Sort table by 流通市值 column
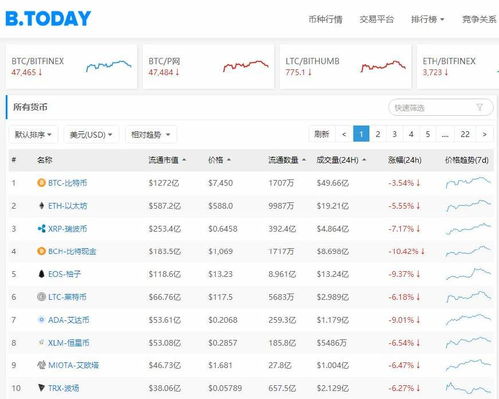Screen dimensions: 499x399 167,160
